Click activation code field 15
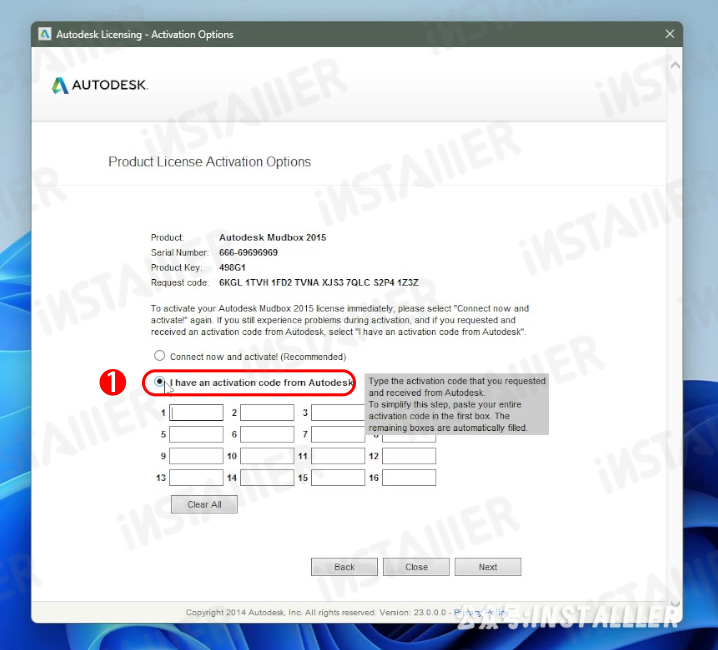The height and width of the screenshot is (650, 718). click(x=338, y=478)
